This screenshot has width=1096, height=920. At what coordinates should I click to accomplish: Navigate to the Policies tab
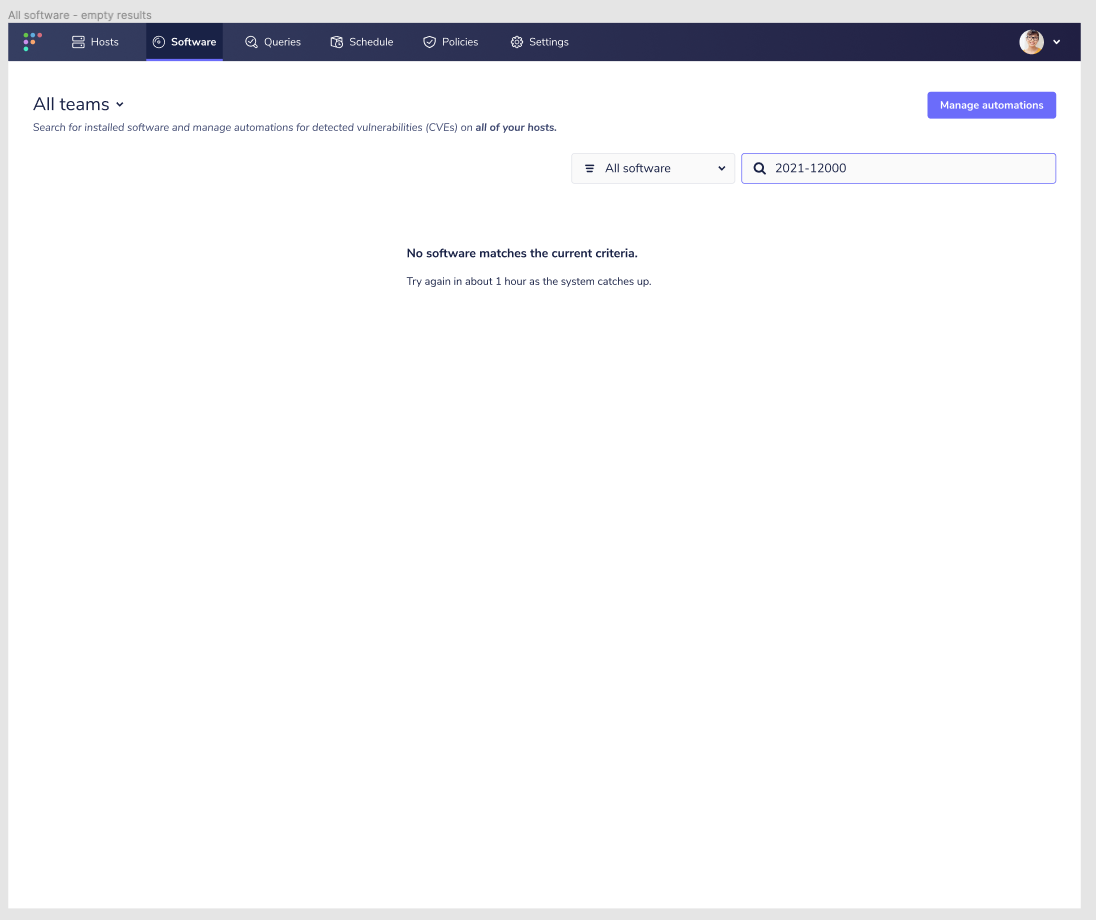pyautogui.click(x=450, y=41)
